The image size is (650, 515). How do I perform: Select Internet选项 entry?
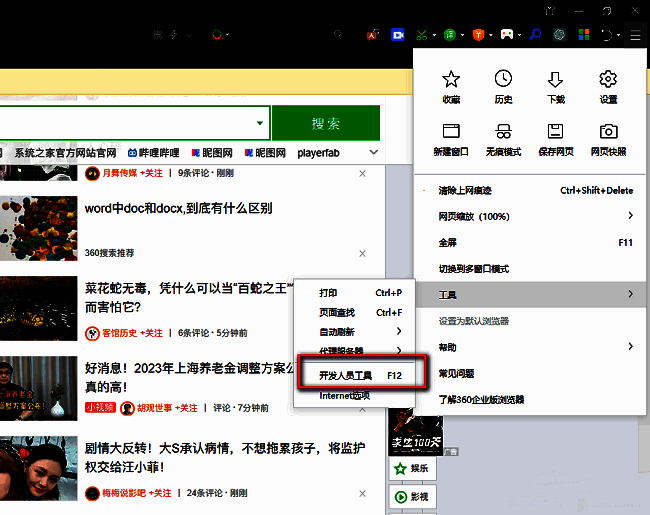tap(355, 396)
